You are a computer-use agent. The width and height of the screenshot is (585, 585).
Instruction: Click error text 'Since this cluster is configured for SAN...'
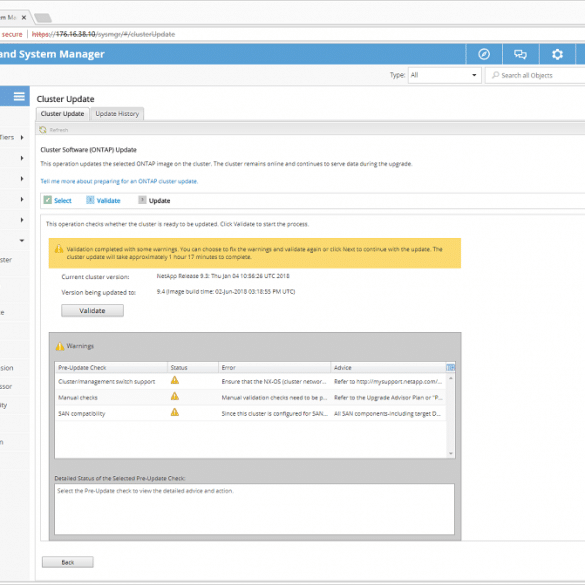(275, 413)
